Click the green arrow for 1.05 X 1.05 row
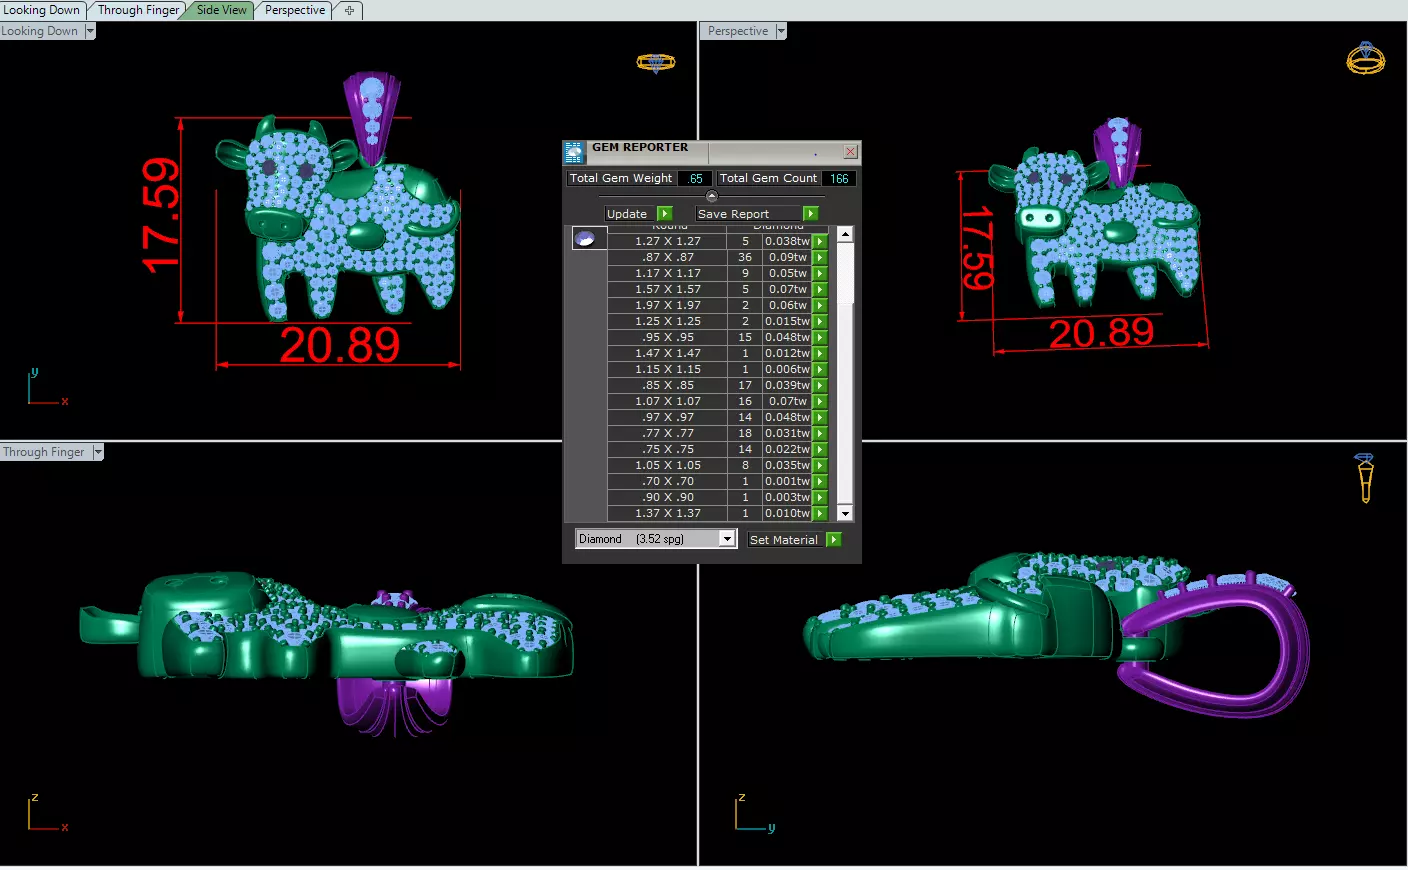 (820, 465)
